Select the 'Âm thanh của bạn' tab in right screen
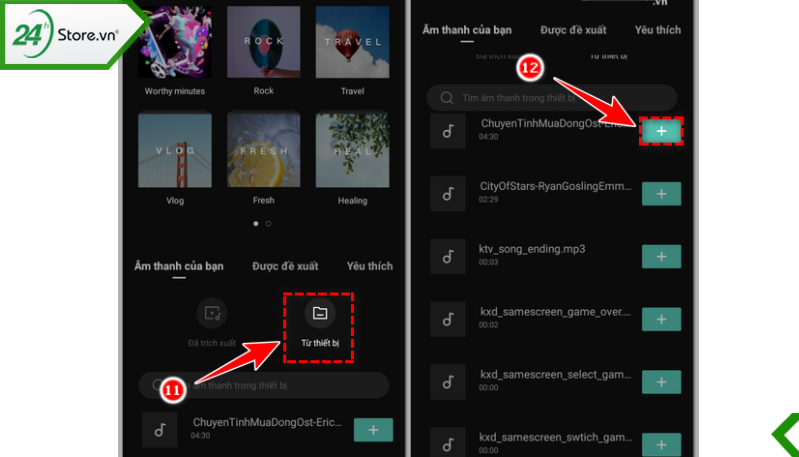Image resolution: width=799 pixels, height=457 pixels. 467,30
